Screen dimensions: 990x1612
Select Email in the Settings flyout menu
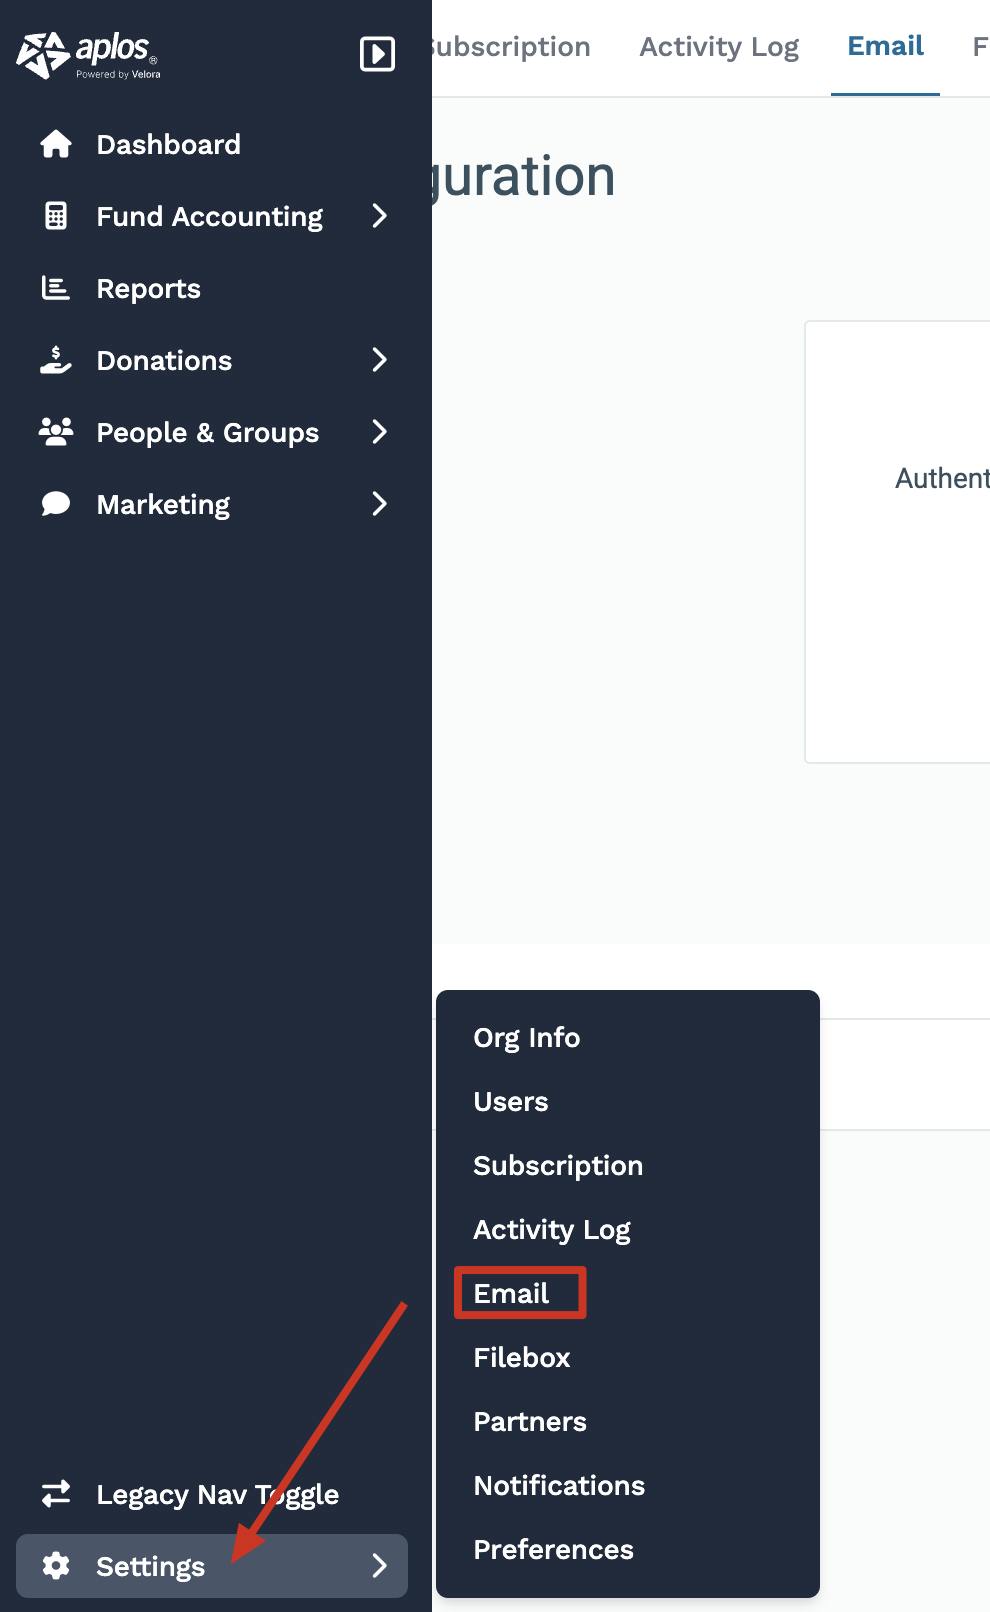511,1293
